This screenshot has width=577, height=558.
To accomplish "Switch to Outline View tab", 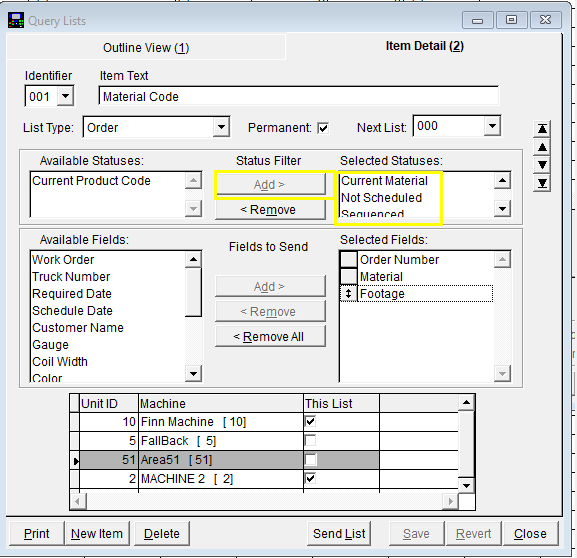I will tap(146, 47).
